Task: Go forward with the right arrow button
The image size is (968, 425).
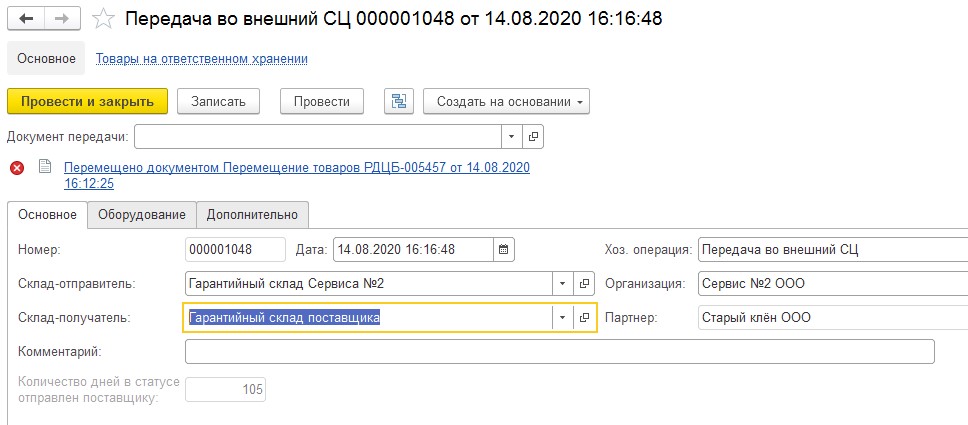Action: click(x=62, y=19)
